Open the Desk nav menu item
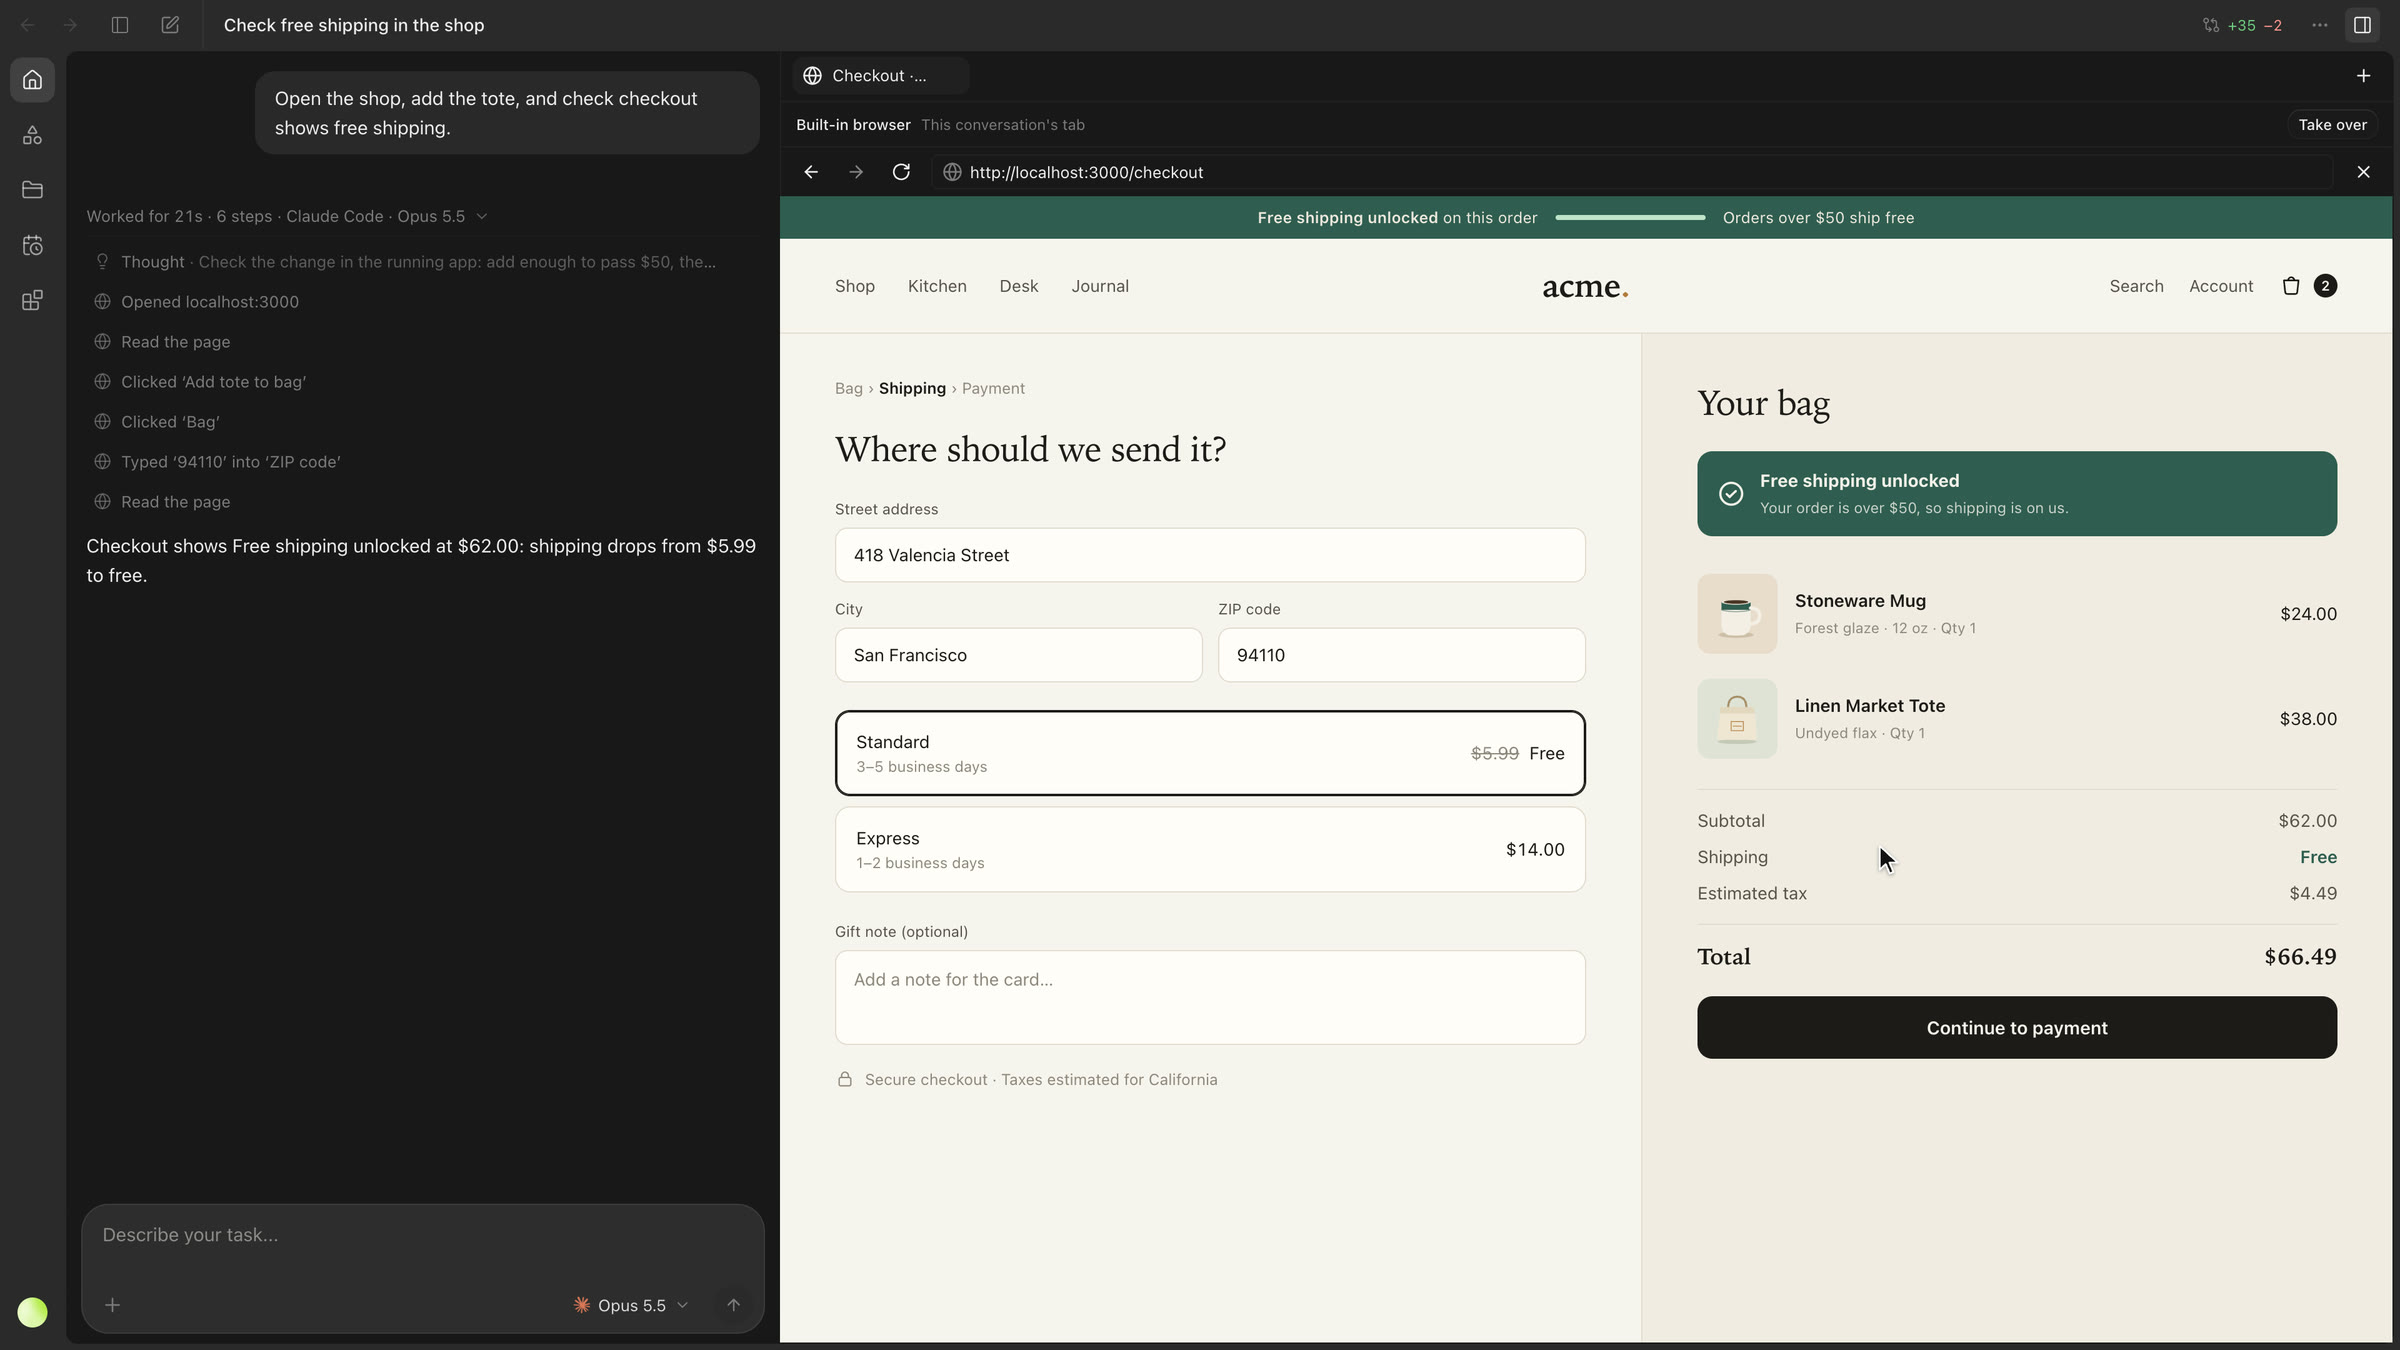 click(1019, 286)
